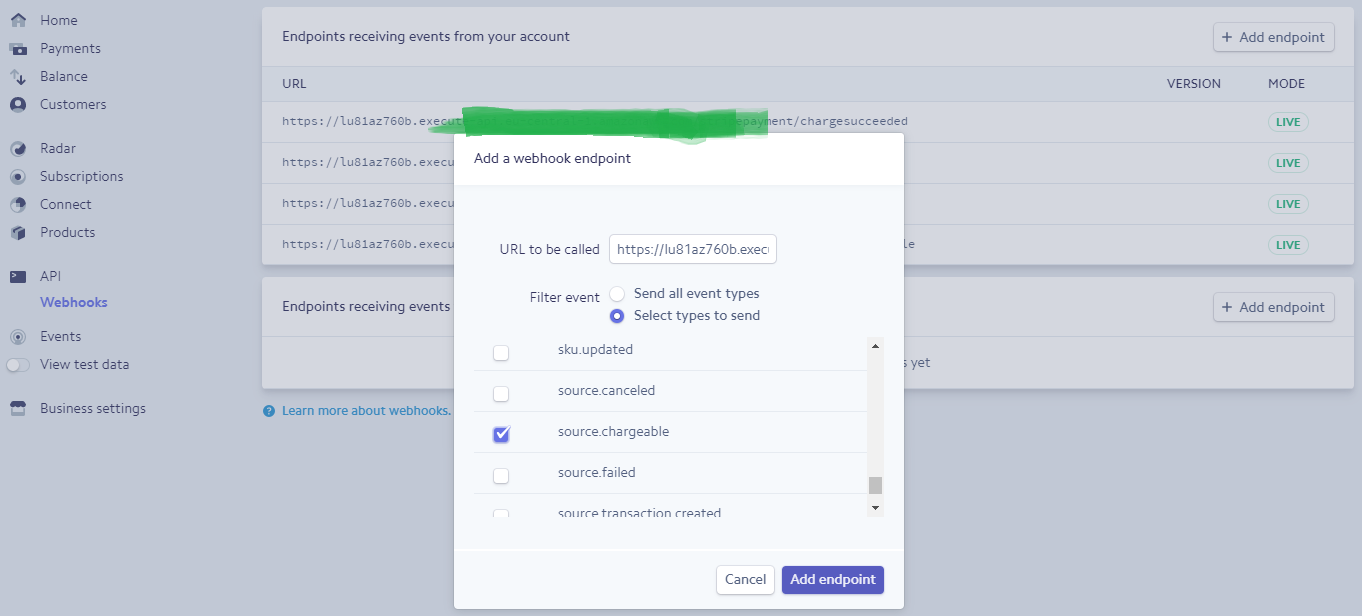This screenshot has width=1362, height=616.
Task: Click the Home icon in sidebar
Action: [x=18, y=20]
